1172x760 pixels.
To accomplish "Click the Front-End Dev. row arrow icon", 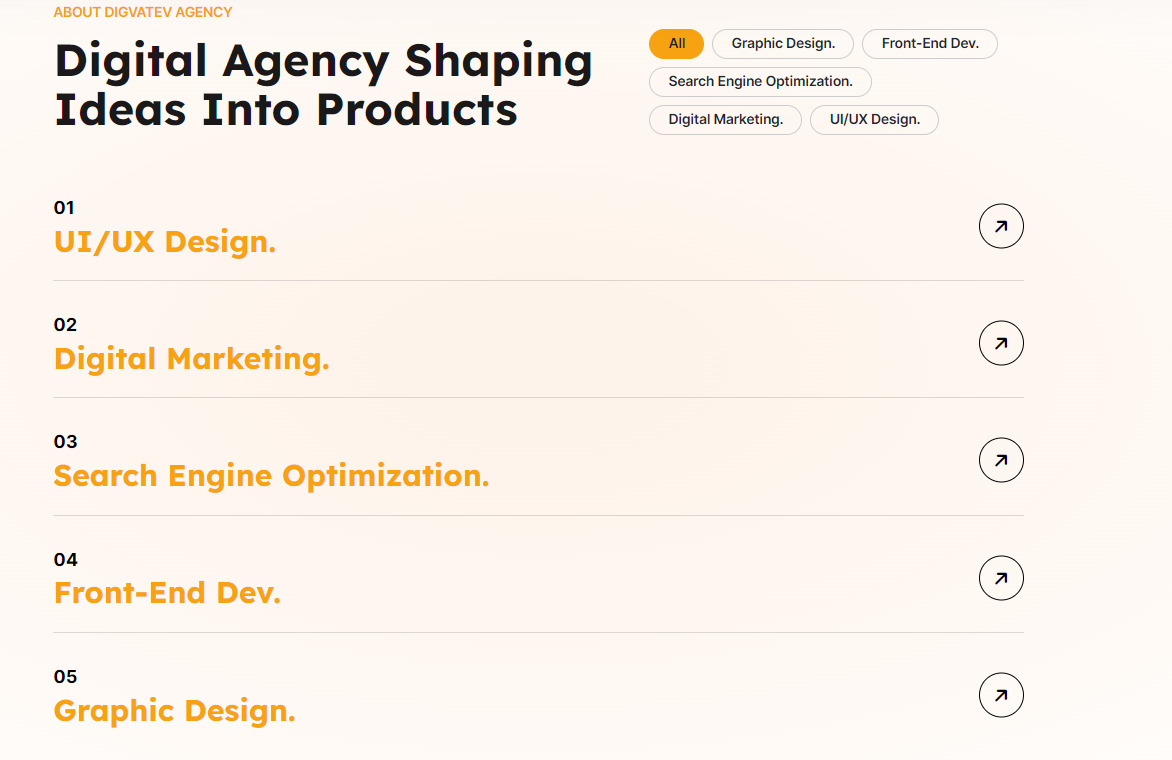I will point(1001,578).
